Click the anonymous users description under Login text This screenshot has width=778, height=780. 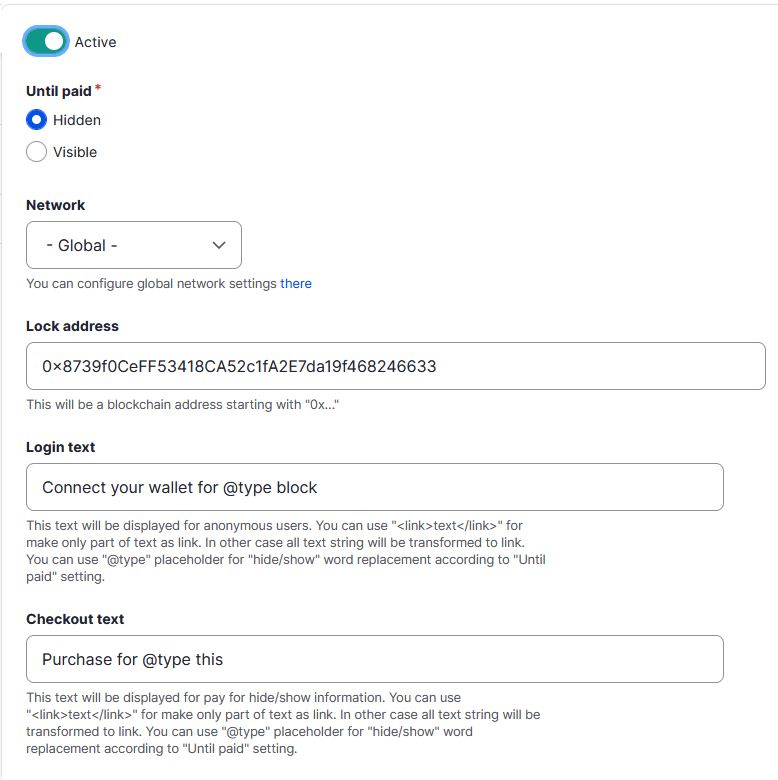tap(286, 551)
